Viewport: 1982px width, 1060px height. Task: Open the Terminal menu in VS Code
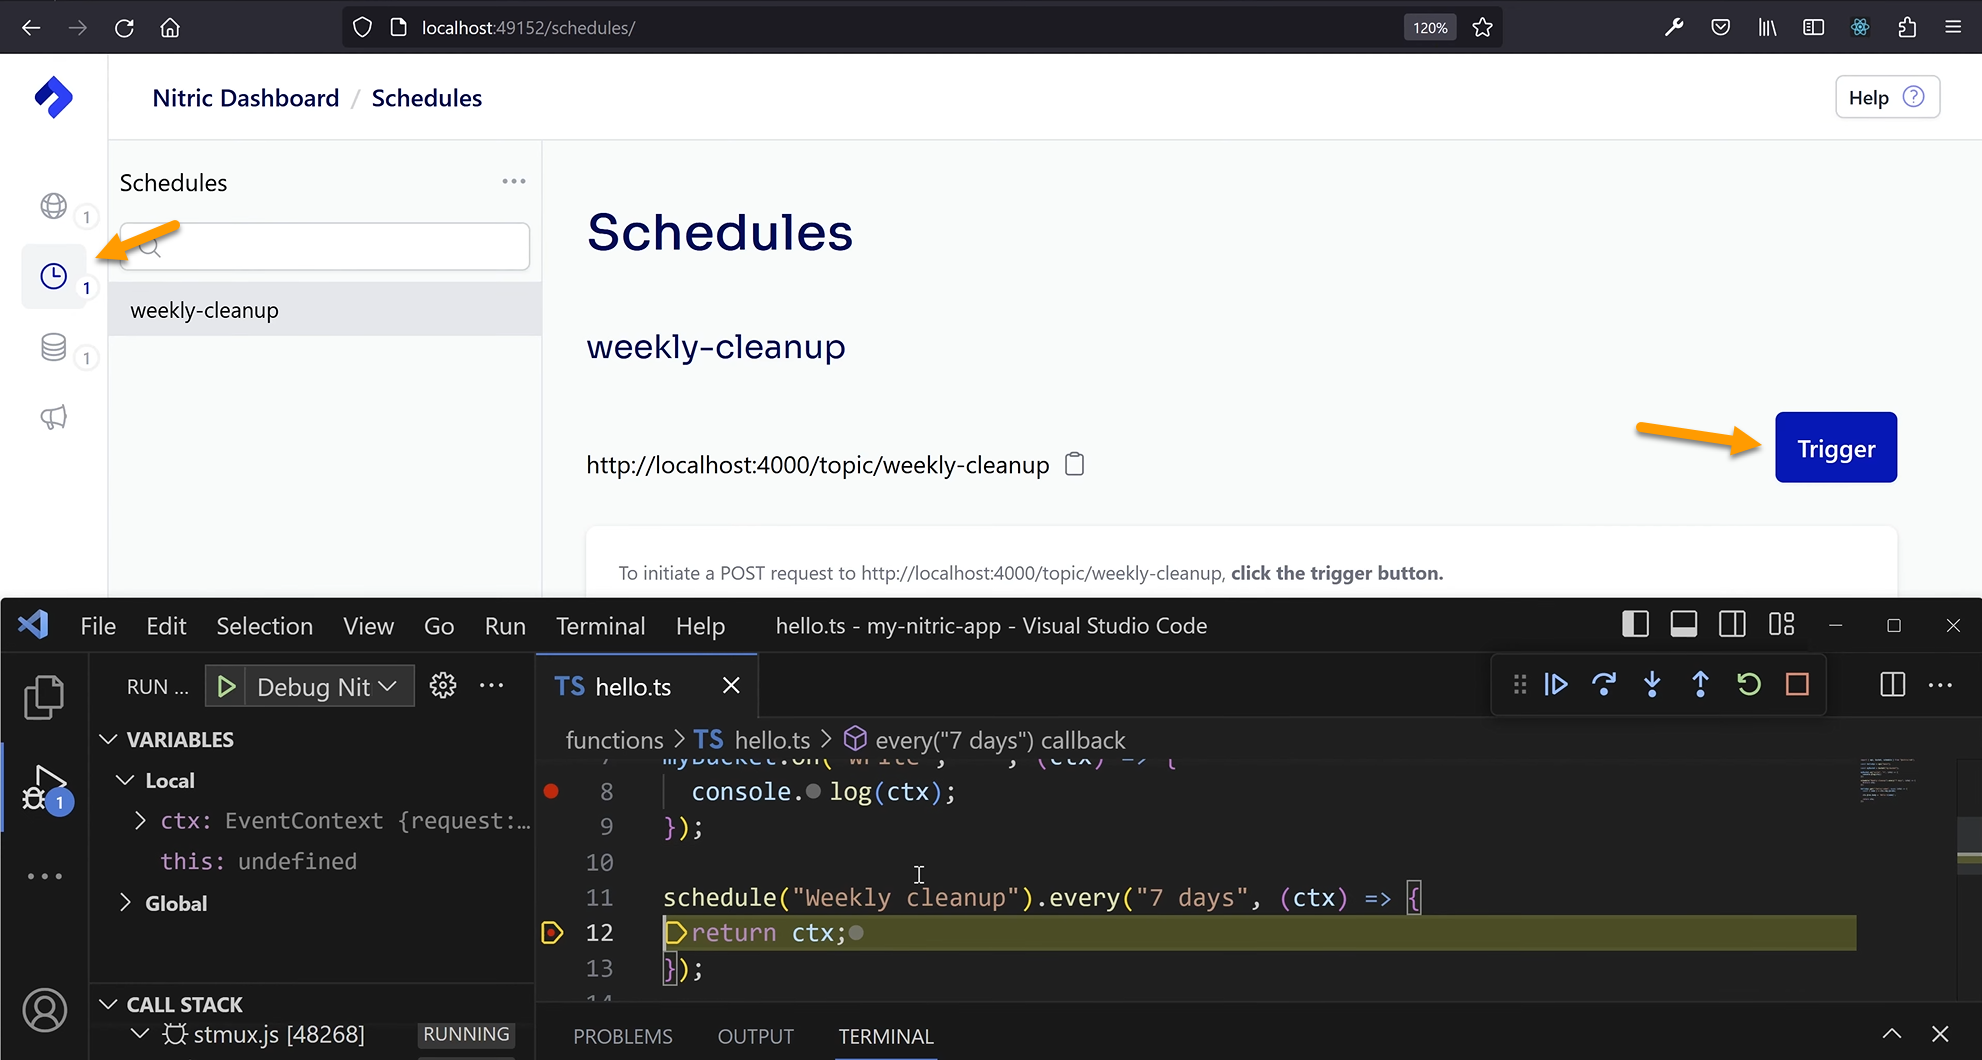tap(600, 626)
